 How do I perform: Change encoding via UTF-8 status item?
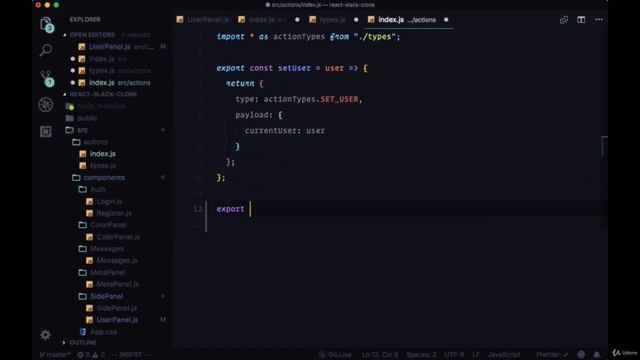click(x=454, y=355)
